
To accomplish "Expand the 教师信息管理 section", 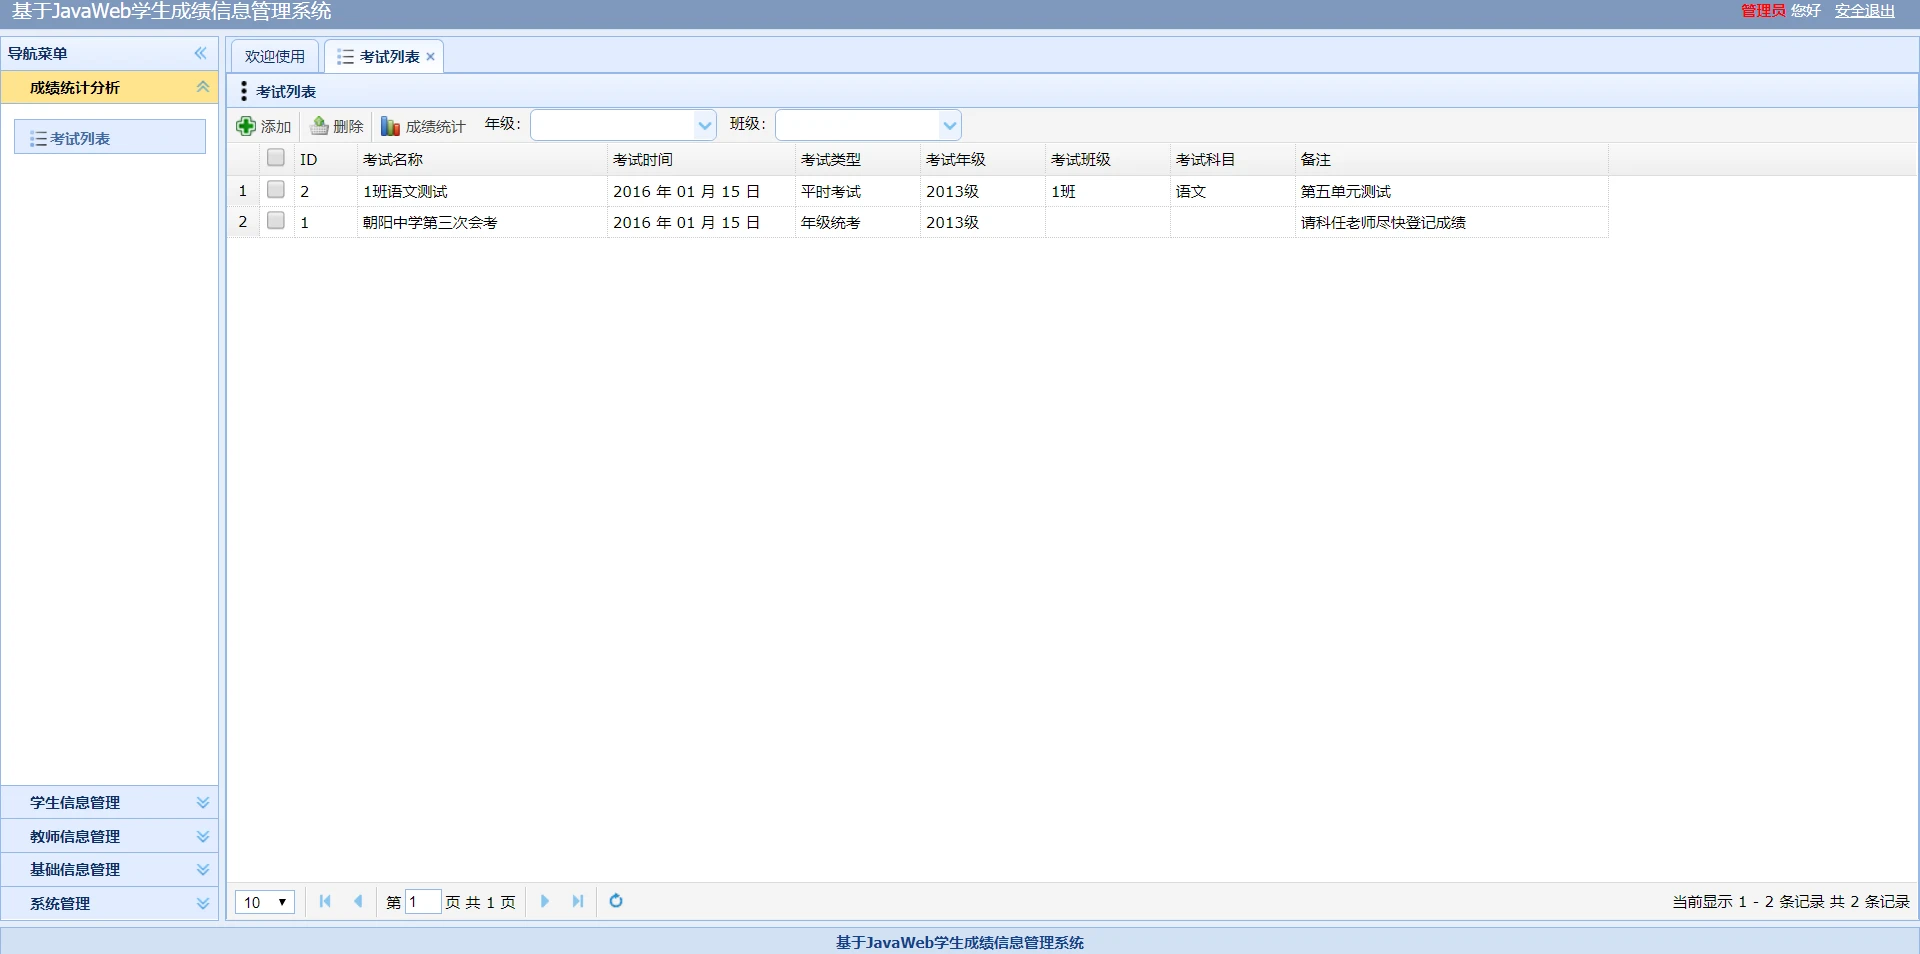I will [203, 836].
